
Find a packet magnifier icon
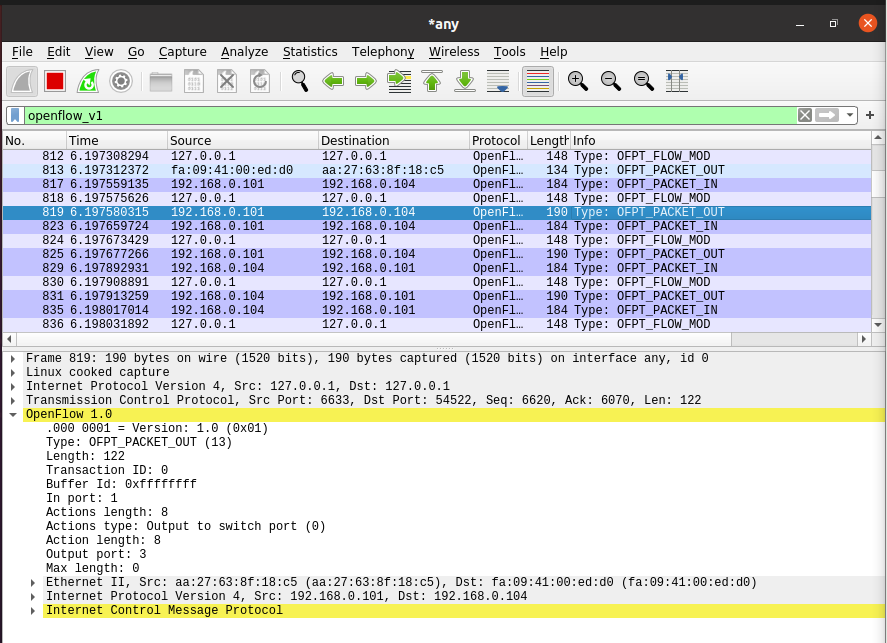click(x=300, y=81)
